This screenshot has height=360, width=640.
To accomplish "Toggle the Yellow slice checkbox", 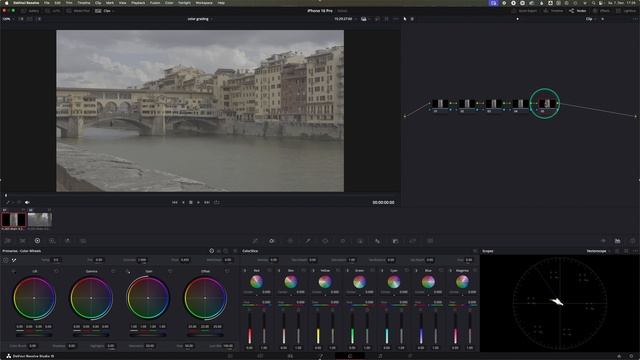I will click(x=313, y=271).
